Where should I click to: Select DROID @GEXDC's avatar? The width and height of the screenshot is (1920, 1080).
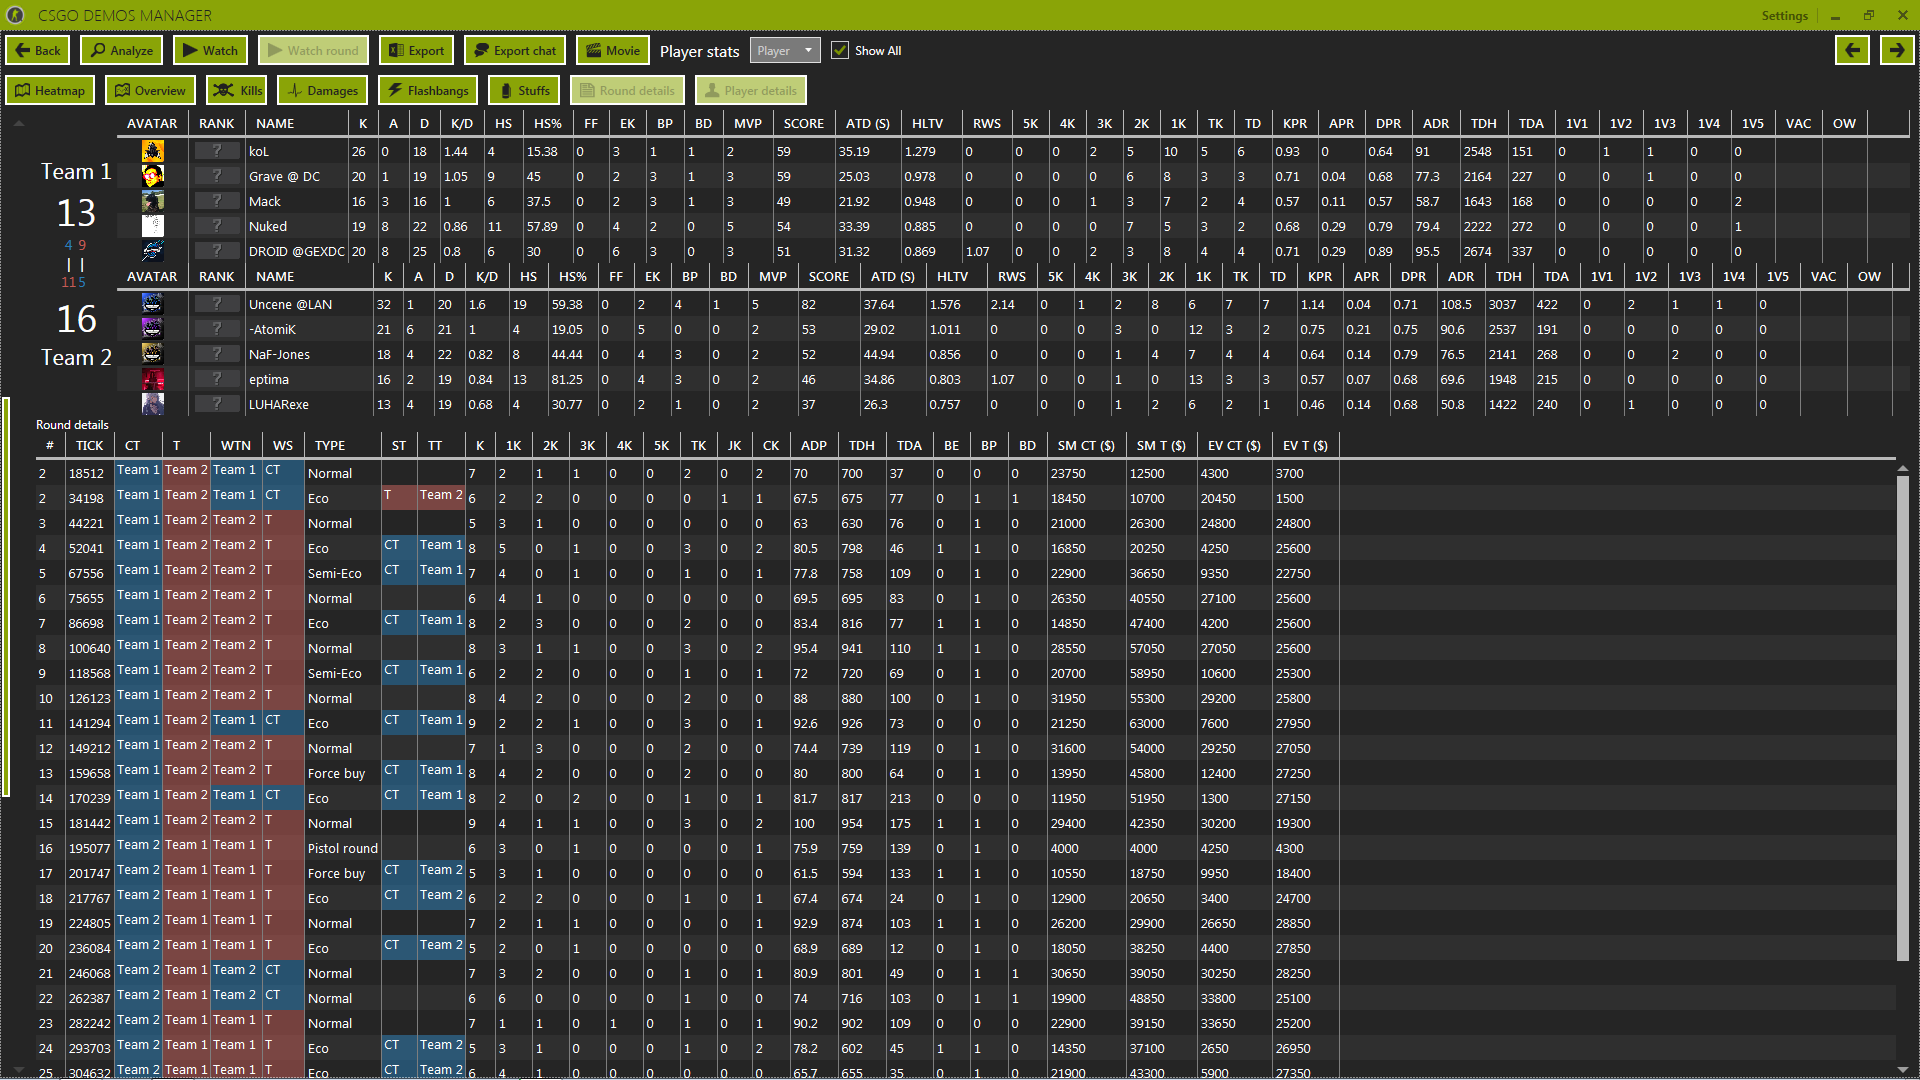(152, 251)
